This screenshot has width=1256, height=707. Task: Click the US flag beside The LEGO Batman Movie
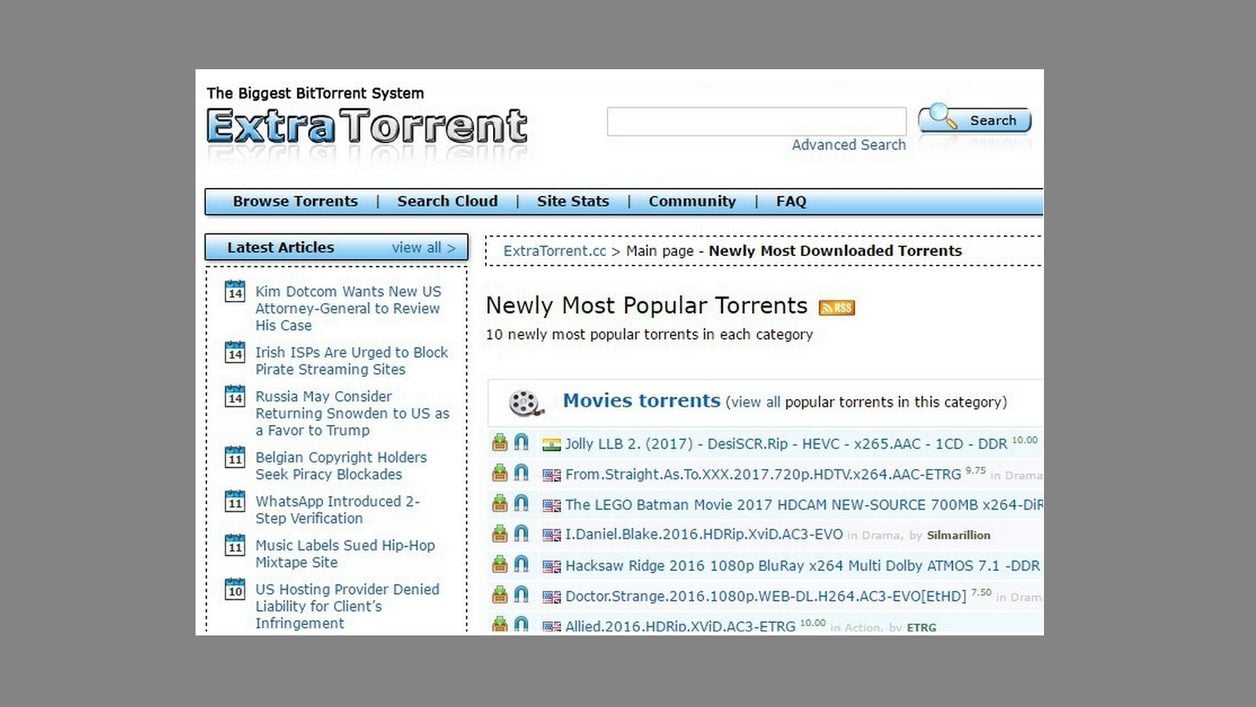pos(551,505)
